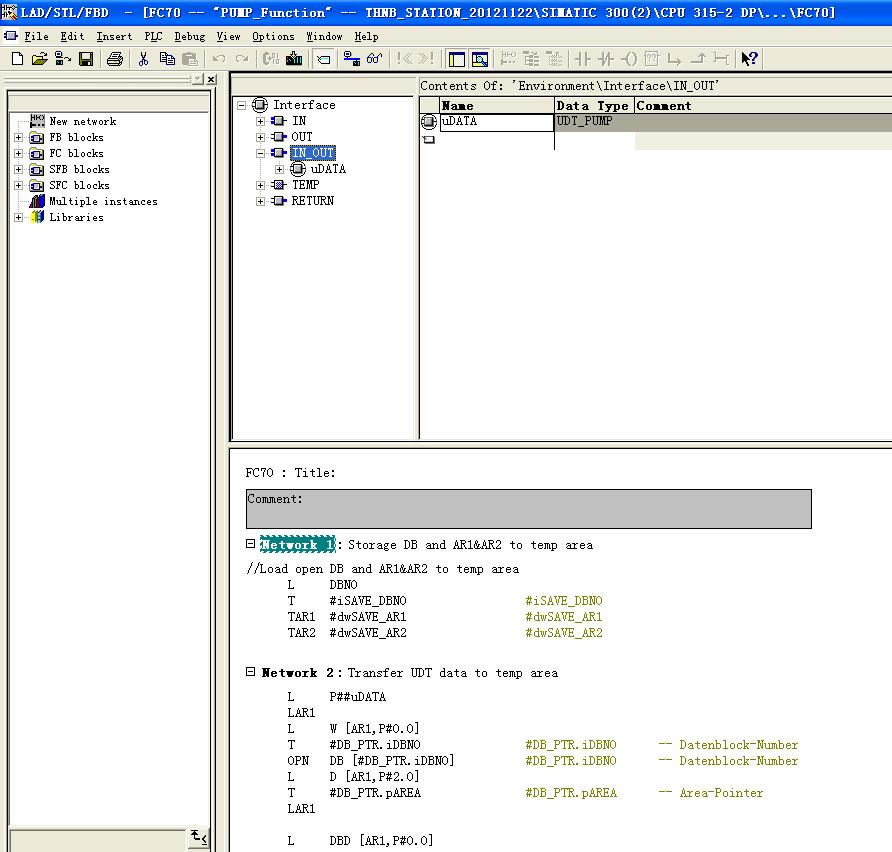Open the File menu

point(36,36)
